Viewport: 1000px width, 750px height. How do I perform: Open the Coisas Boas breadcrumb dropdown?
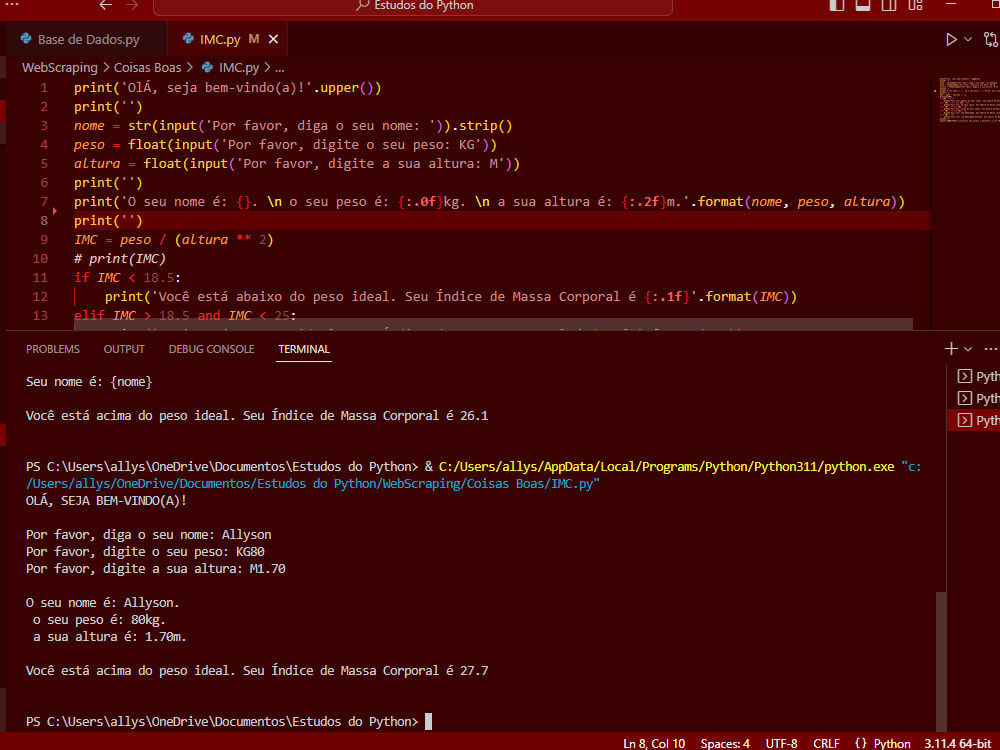147,67
